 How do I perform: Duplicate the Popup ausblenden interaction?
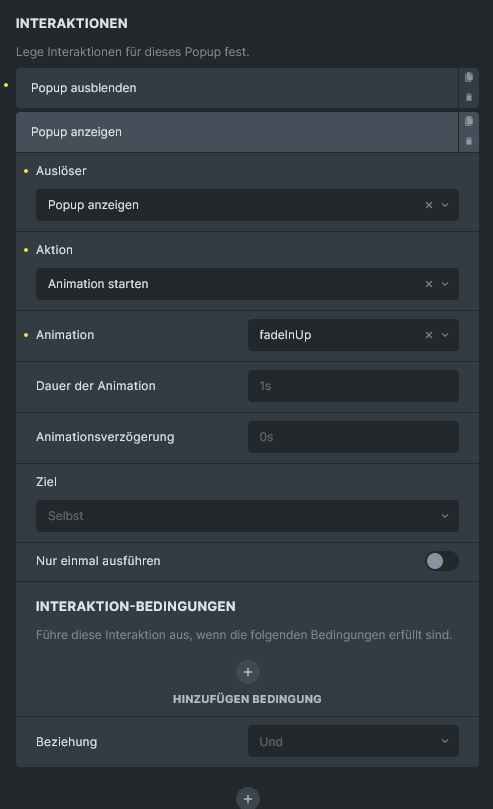(x=469, y=77)
